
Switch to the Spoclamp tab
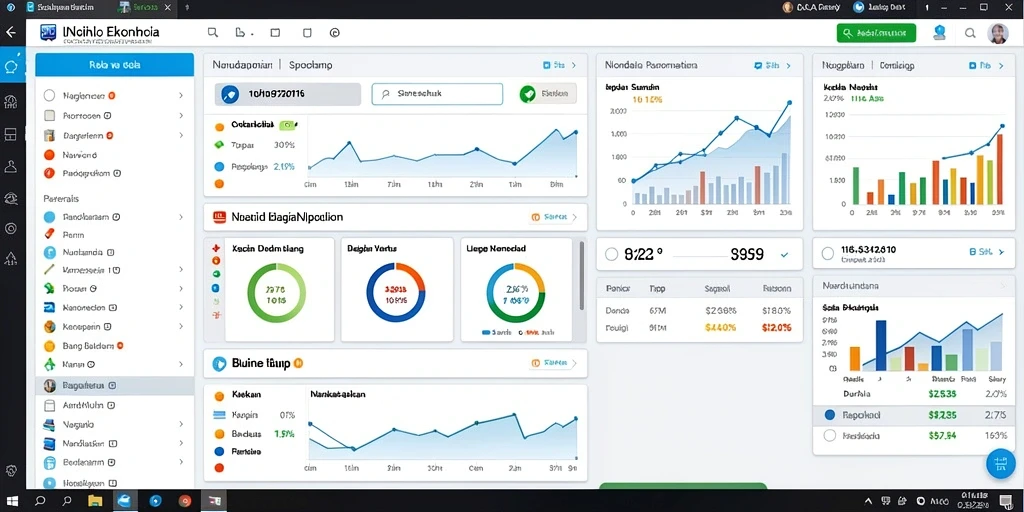tap(311, 65)
